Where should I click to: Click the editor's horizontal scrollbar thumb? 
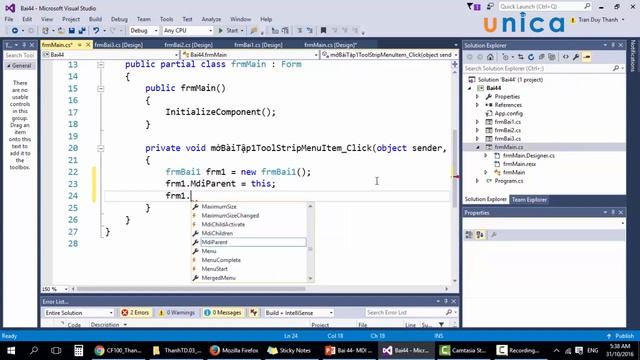[x=191, y=289]
